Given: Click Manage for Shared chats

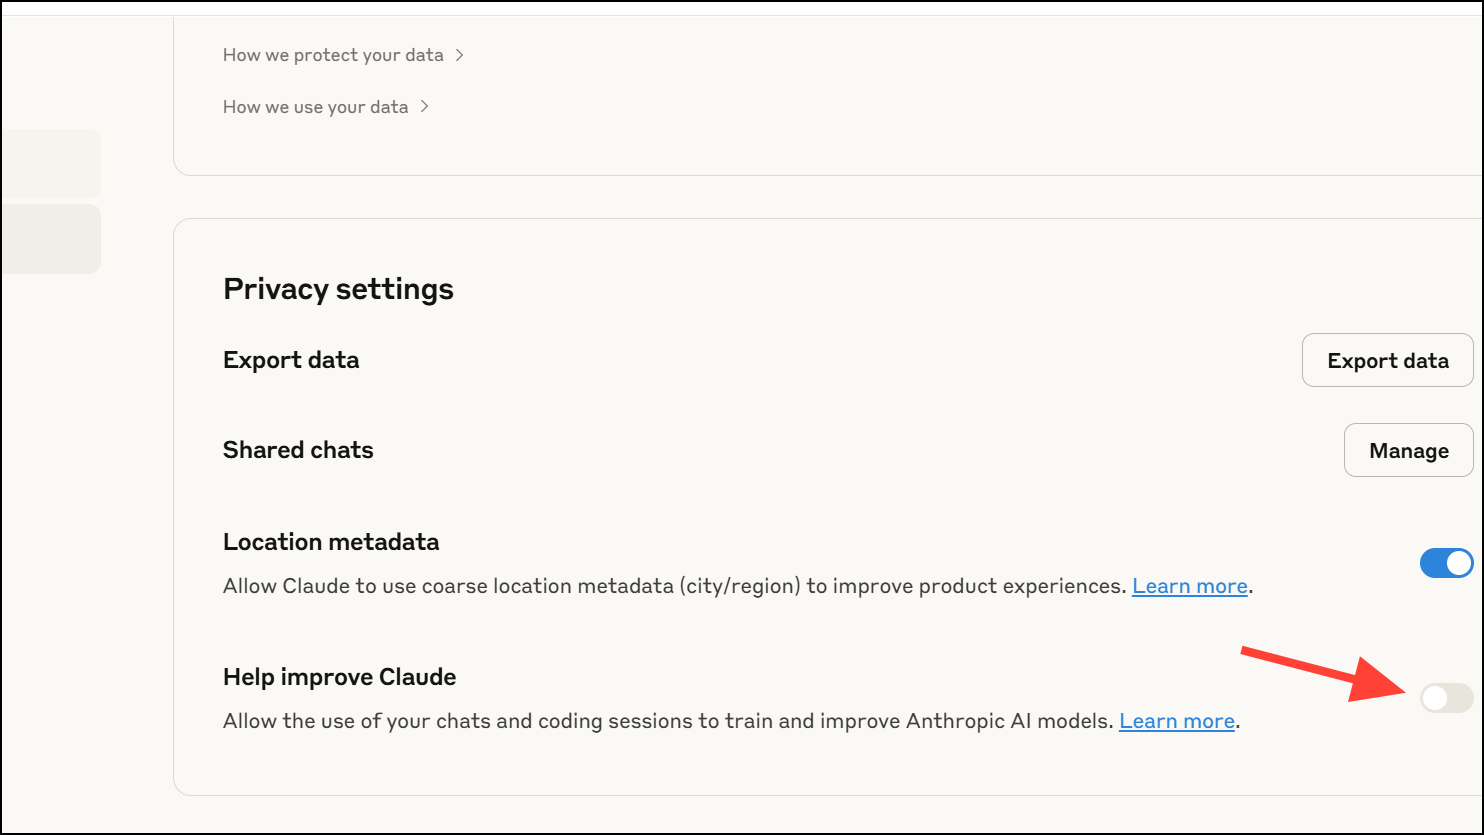Looking at the screenshot, I should [x=1408, y=451].
